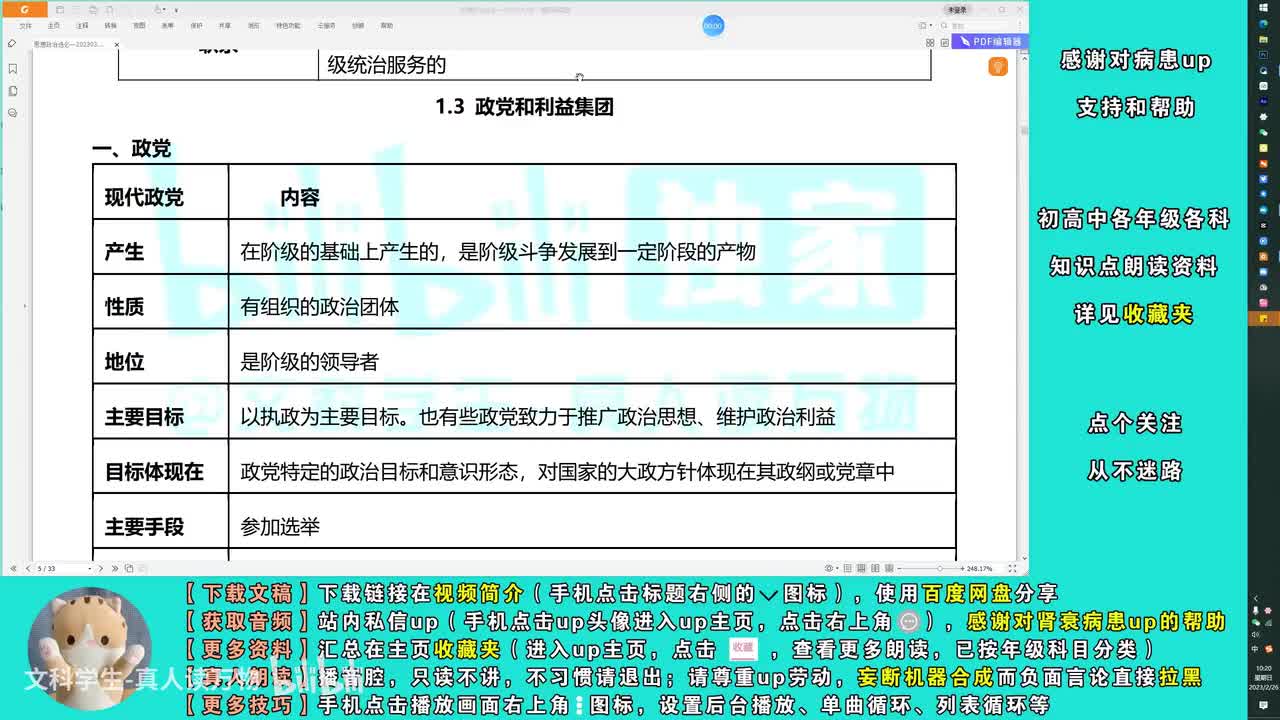The width and height of the screenshot is (1280, 720).
Task: Click the grid view icon left of PDF编辑器
Action: coord(930,42)
